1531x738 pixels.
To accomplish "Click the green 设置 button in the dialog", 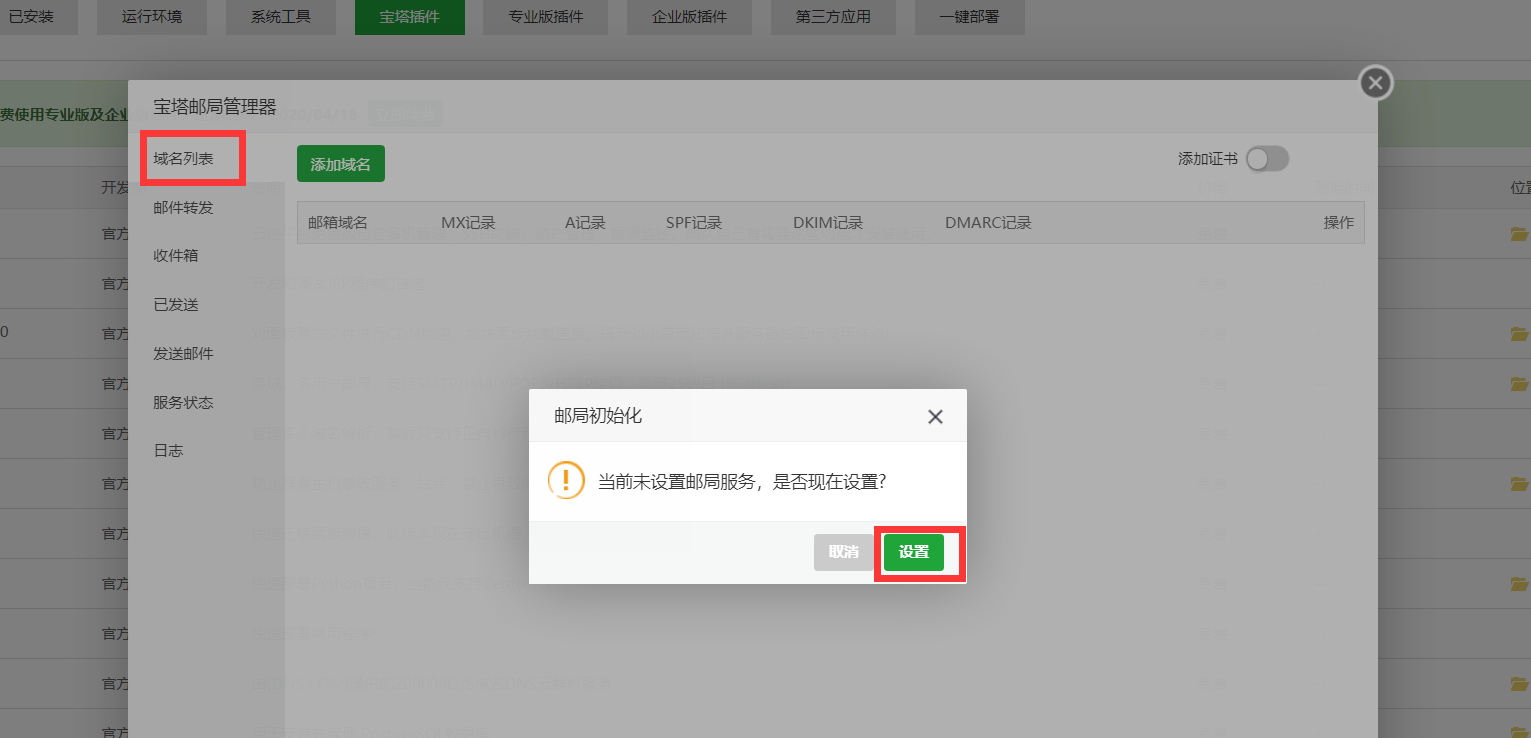I will 914,552.
